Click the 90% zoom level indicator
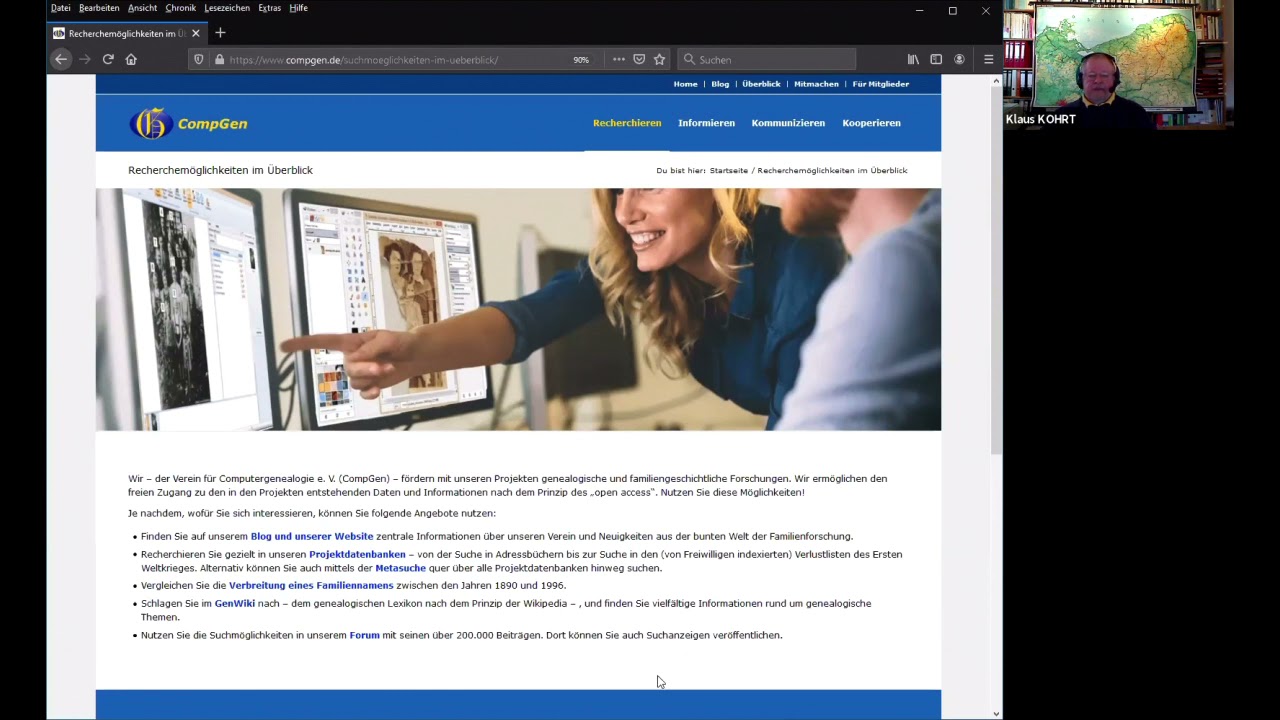Screen dimensions: 1280x720 coord(581,60)
